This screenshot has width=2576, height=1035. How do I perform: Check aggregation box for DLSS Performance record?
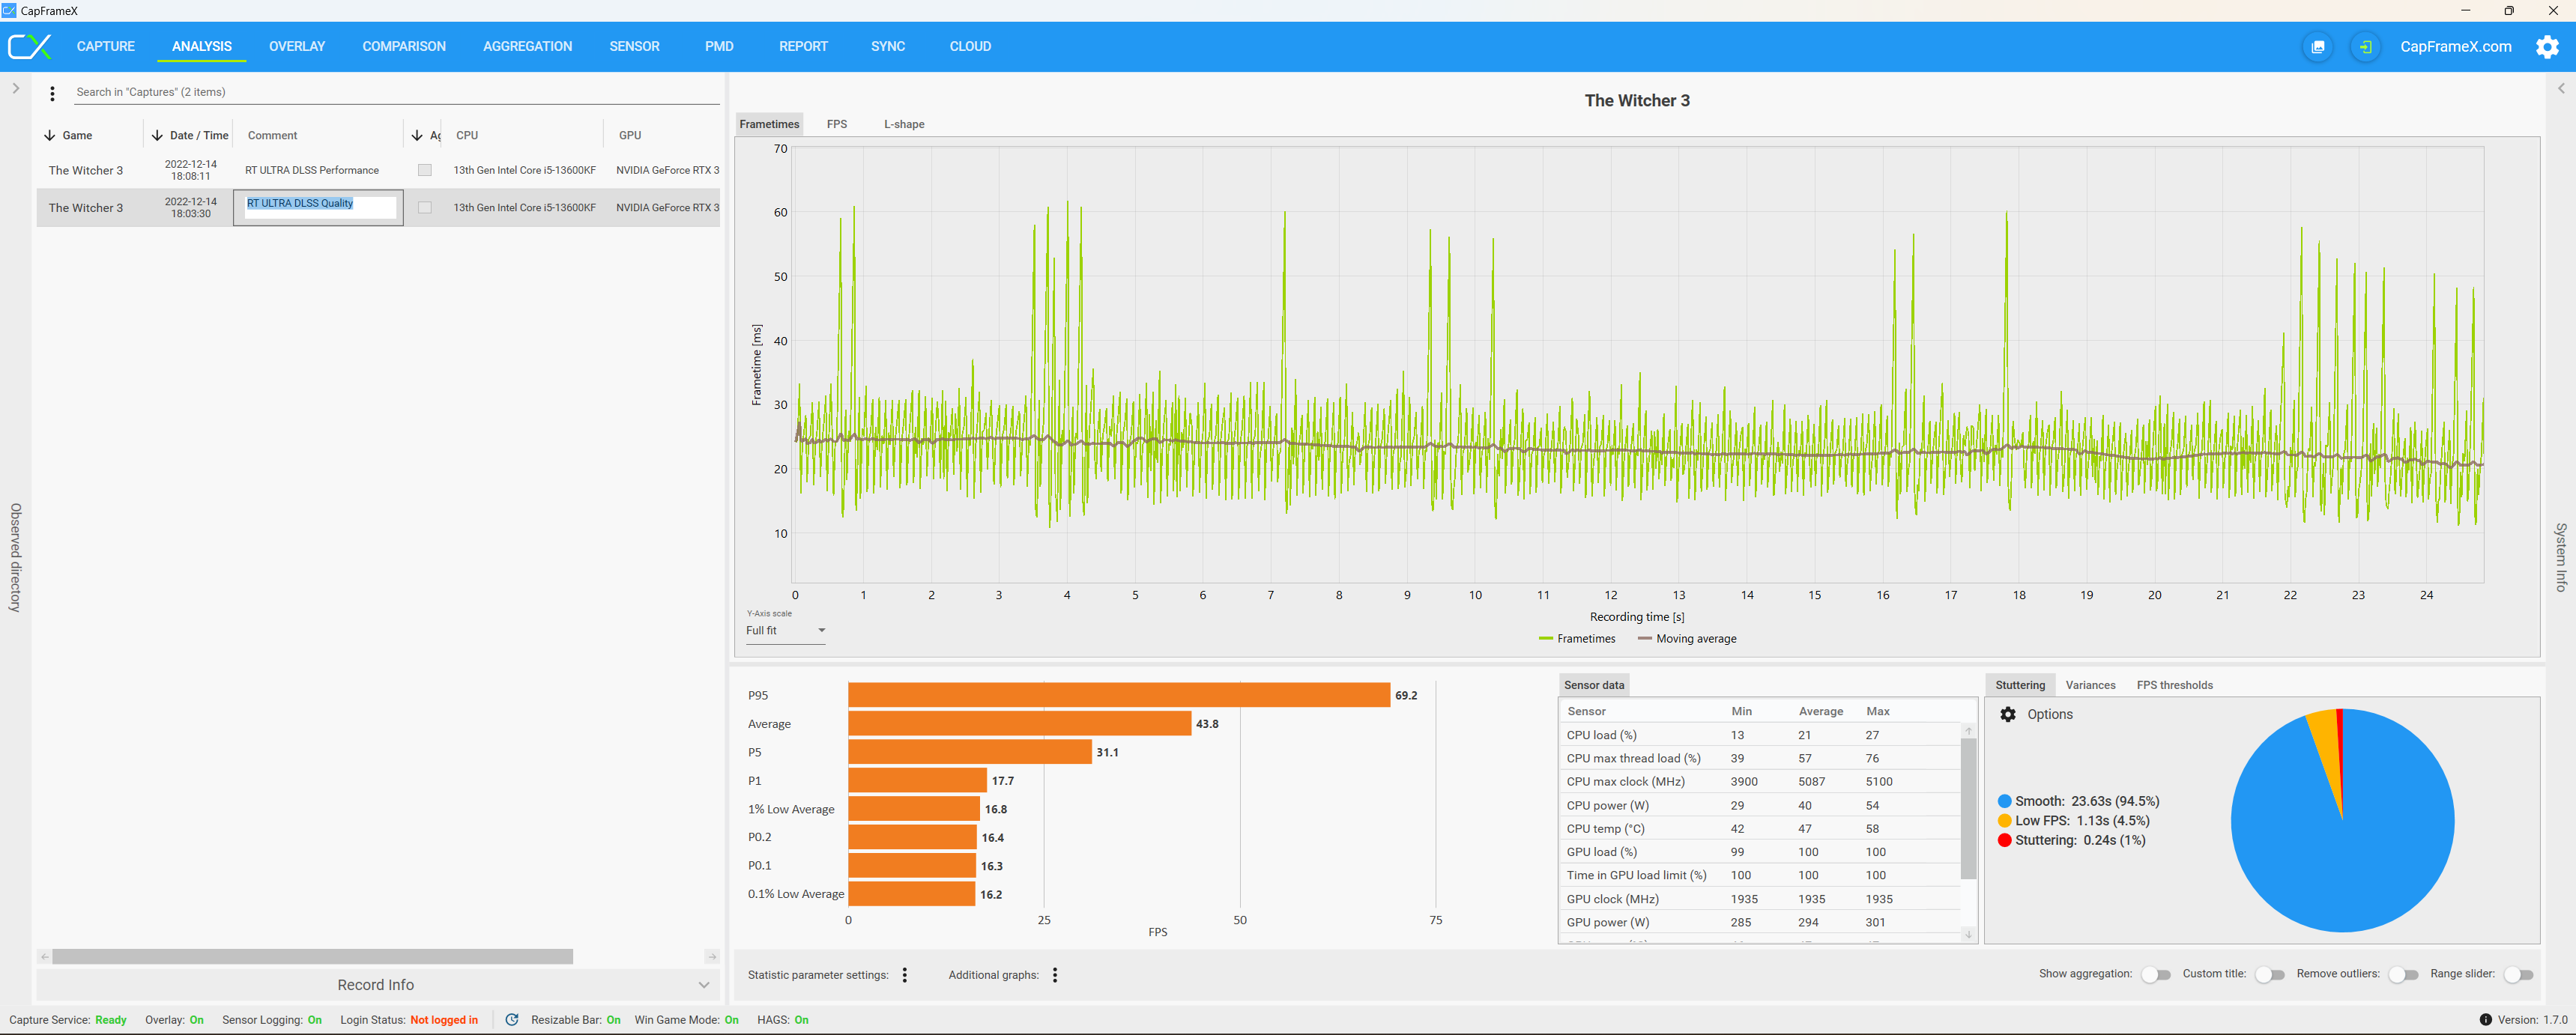pos(425,170)
